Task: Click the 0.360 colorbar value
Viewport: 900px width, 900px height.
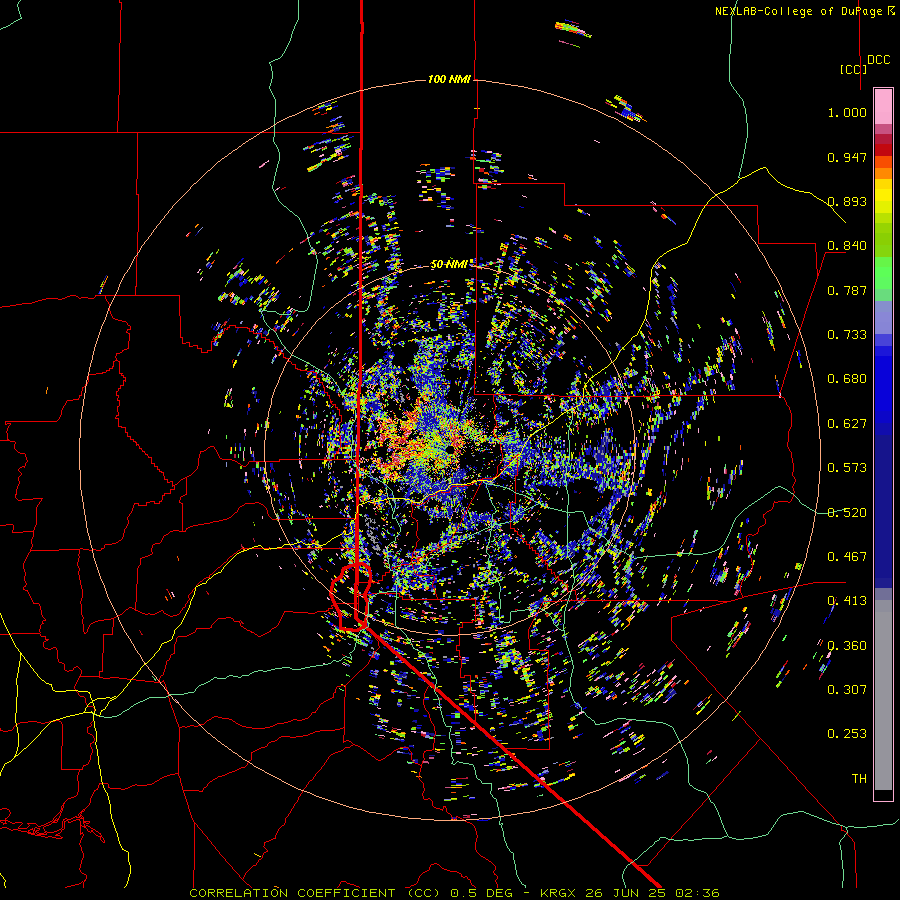Action: tap(847, 646)
